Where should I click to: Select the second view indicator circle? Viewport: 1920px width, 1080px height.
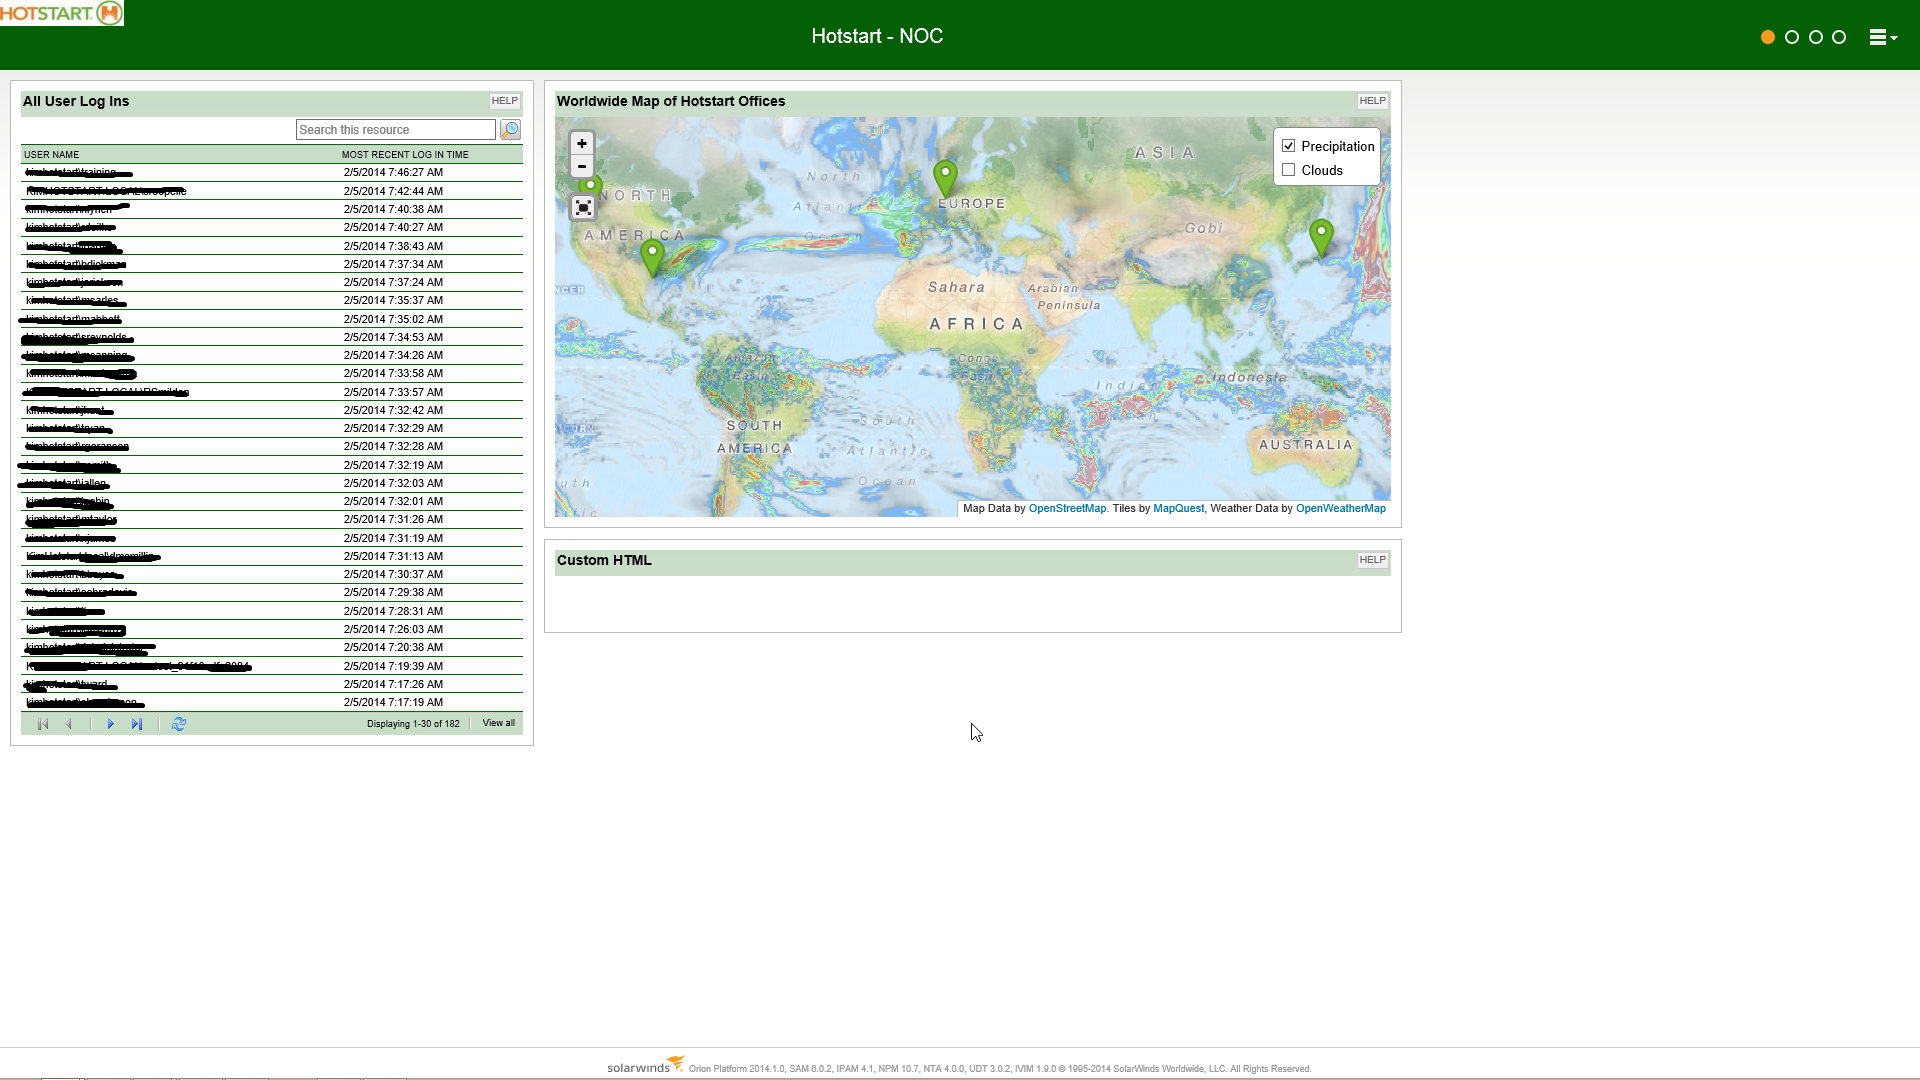(1792, 37)
